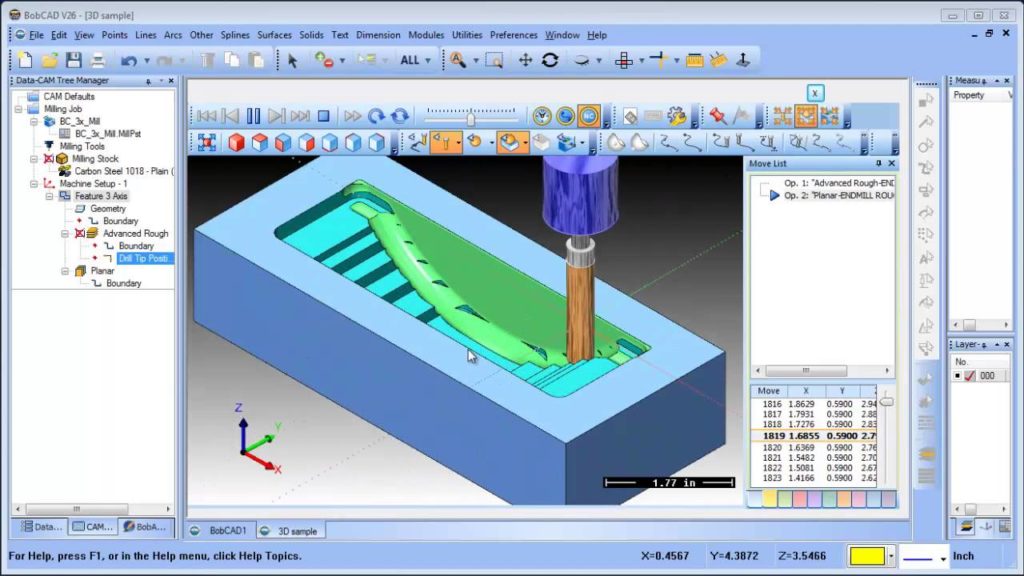Stop the simulation

pos(323,116)
